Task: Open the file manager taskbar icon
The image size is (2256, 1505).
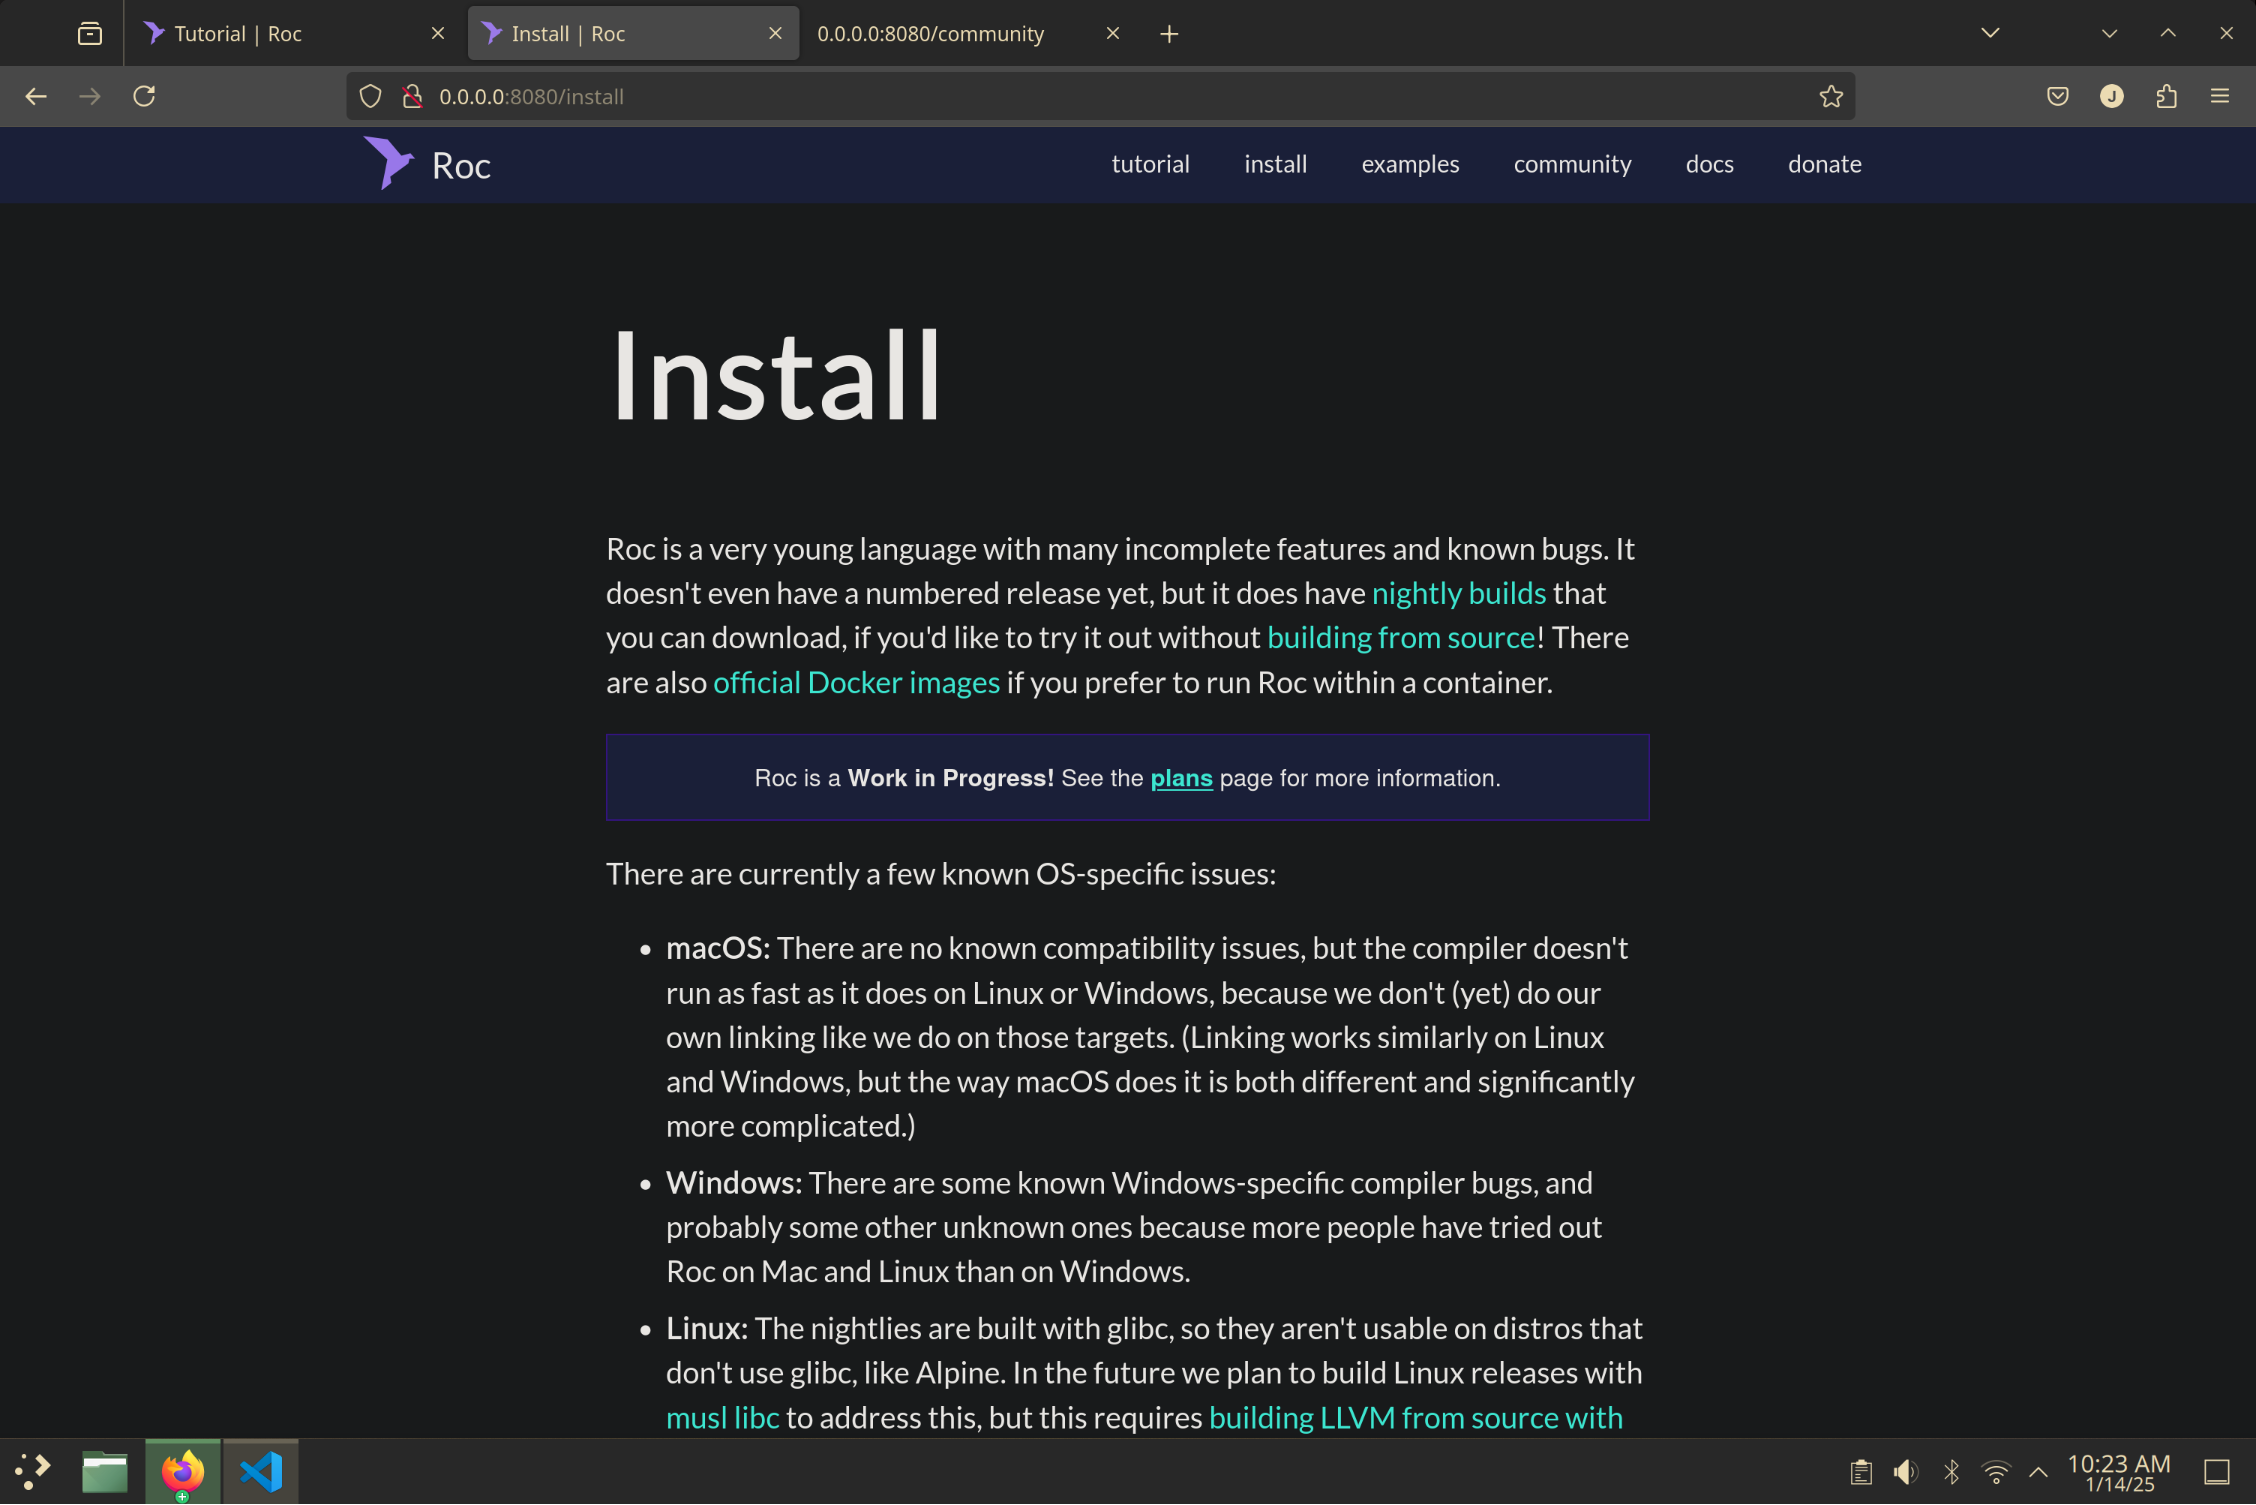Action: click(105, 1471)
